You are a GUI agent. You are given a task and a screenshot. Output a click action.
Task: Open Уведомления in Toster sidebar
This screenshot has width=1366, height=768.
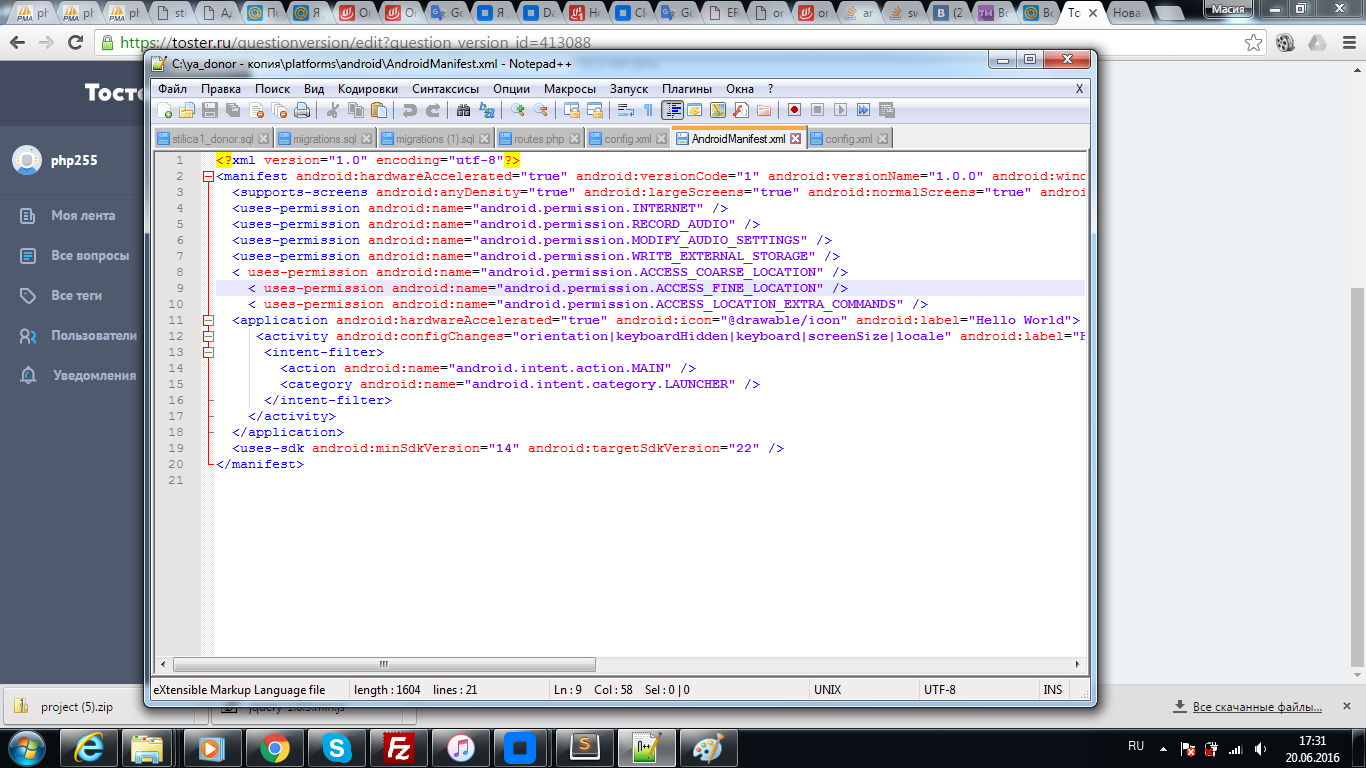pos(93,375)
